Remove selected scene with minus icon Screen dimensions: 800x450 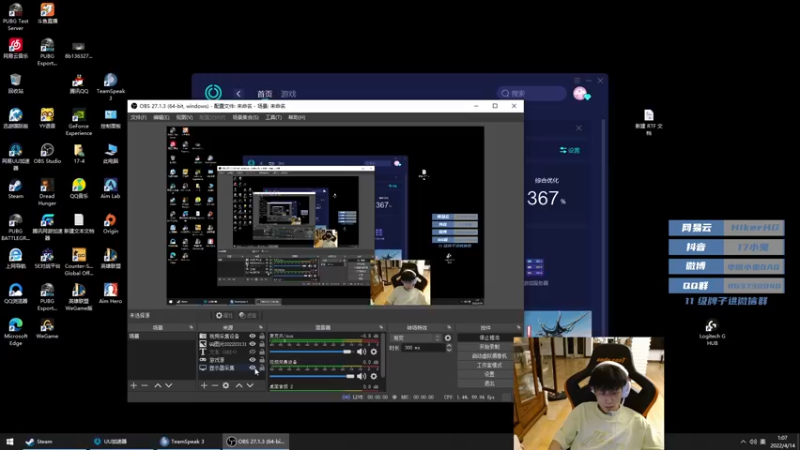pyautogui.click(x=145, y=385)
